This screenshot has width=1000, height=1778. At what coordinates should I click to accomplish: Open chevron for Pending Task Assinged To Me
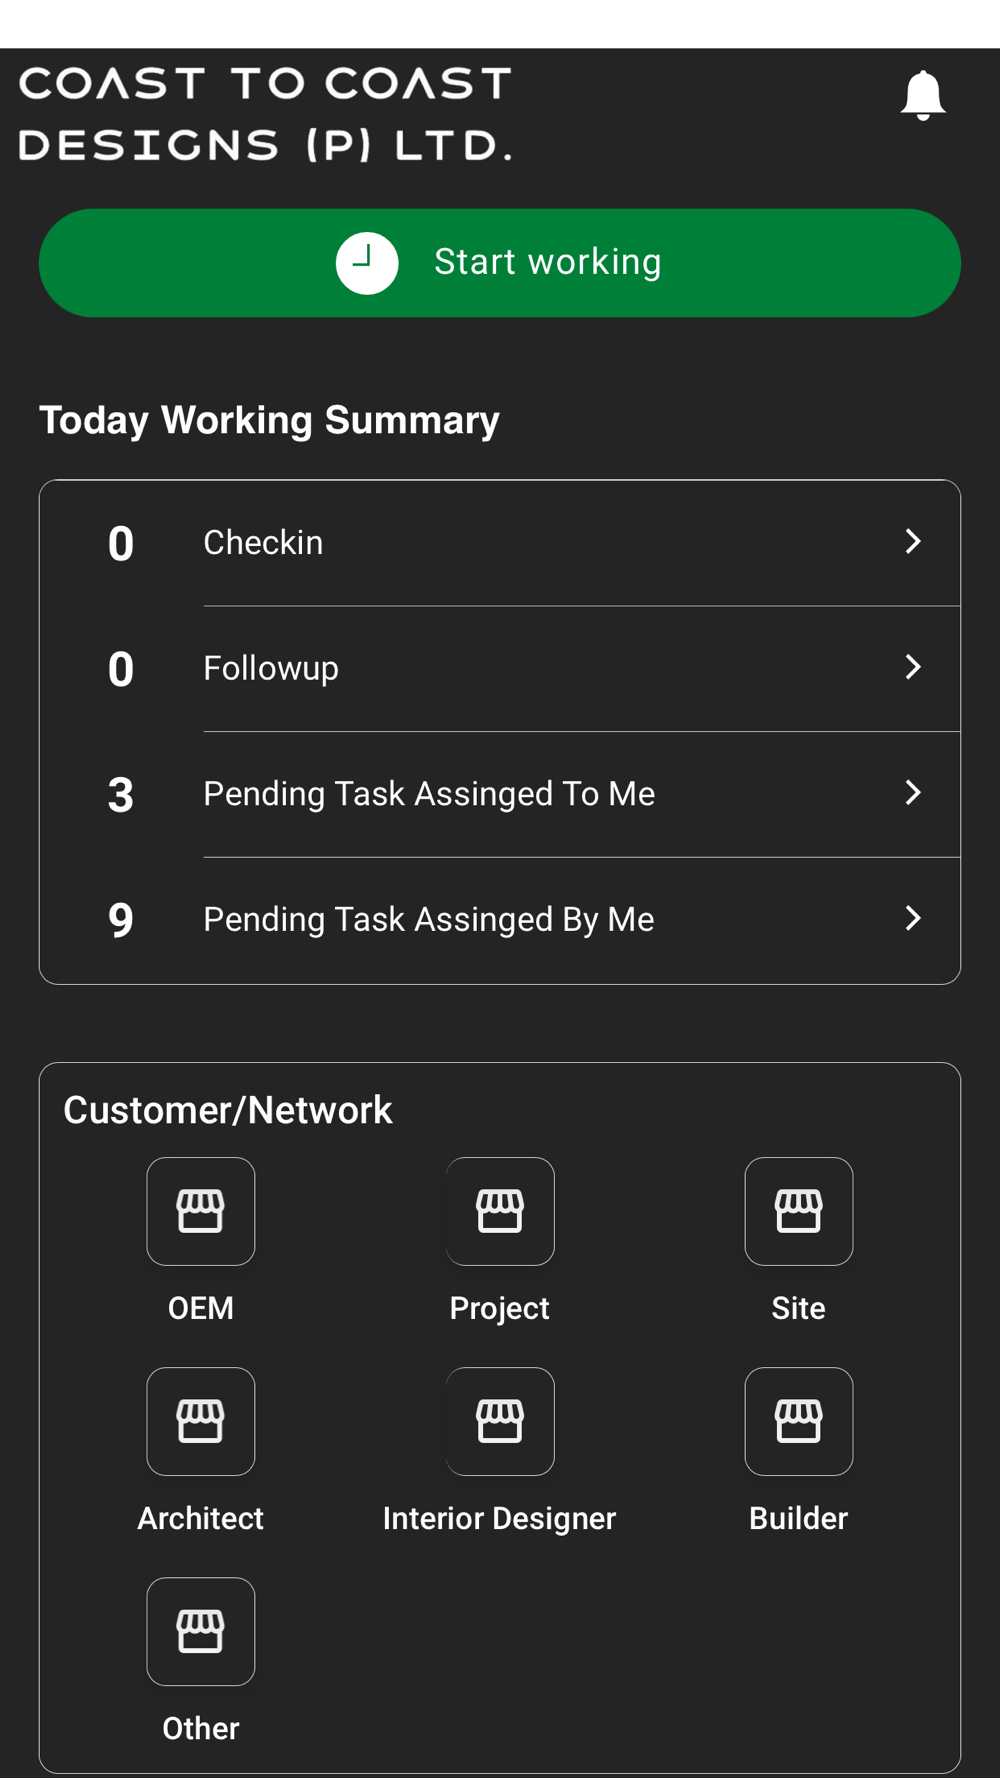click(x=912, y=793)
